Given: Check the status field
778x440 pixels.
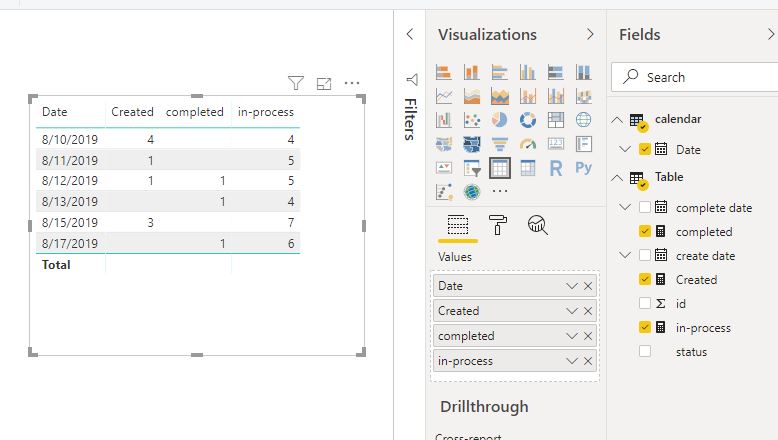Looking at the screenshot, I should pyautogui.click(x=645, y=351).
